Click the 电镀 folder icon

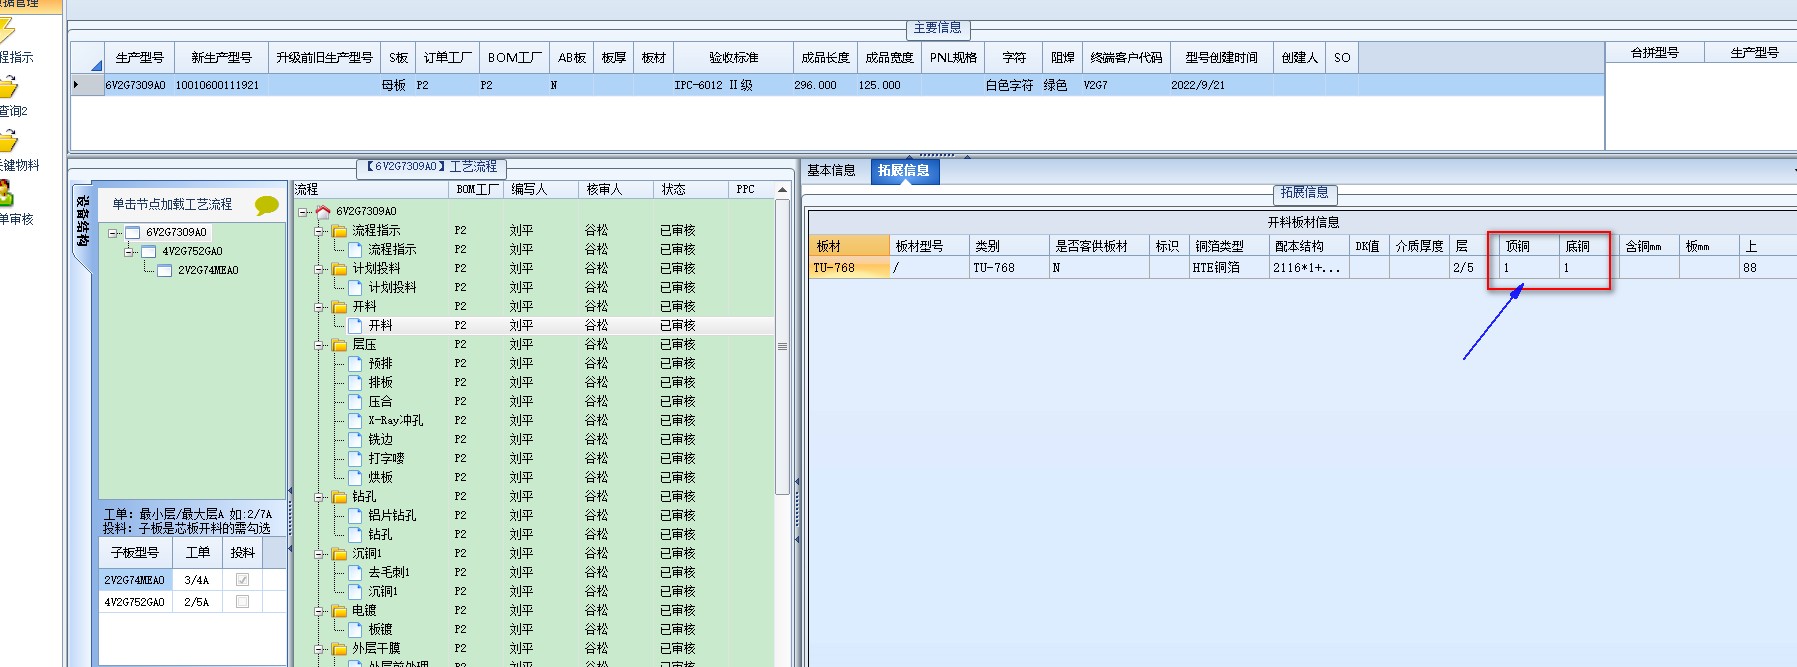pyautogui.click(x=339, y=610)
